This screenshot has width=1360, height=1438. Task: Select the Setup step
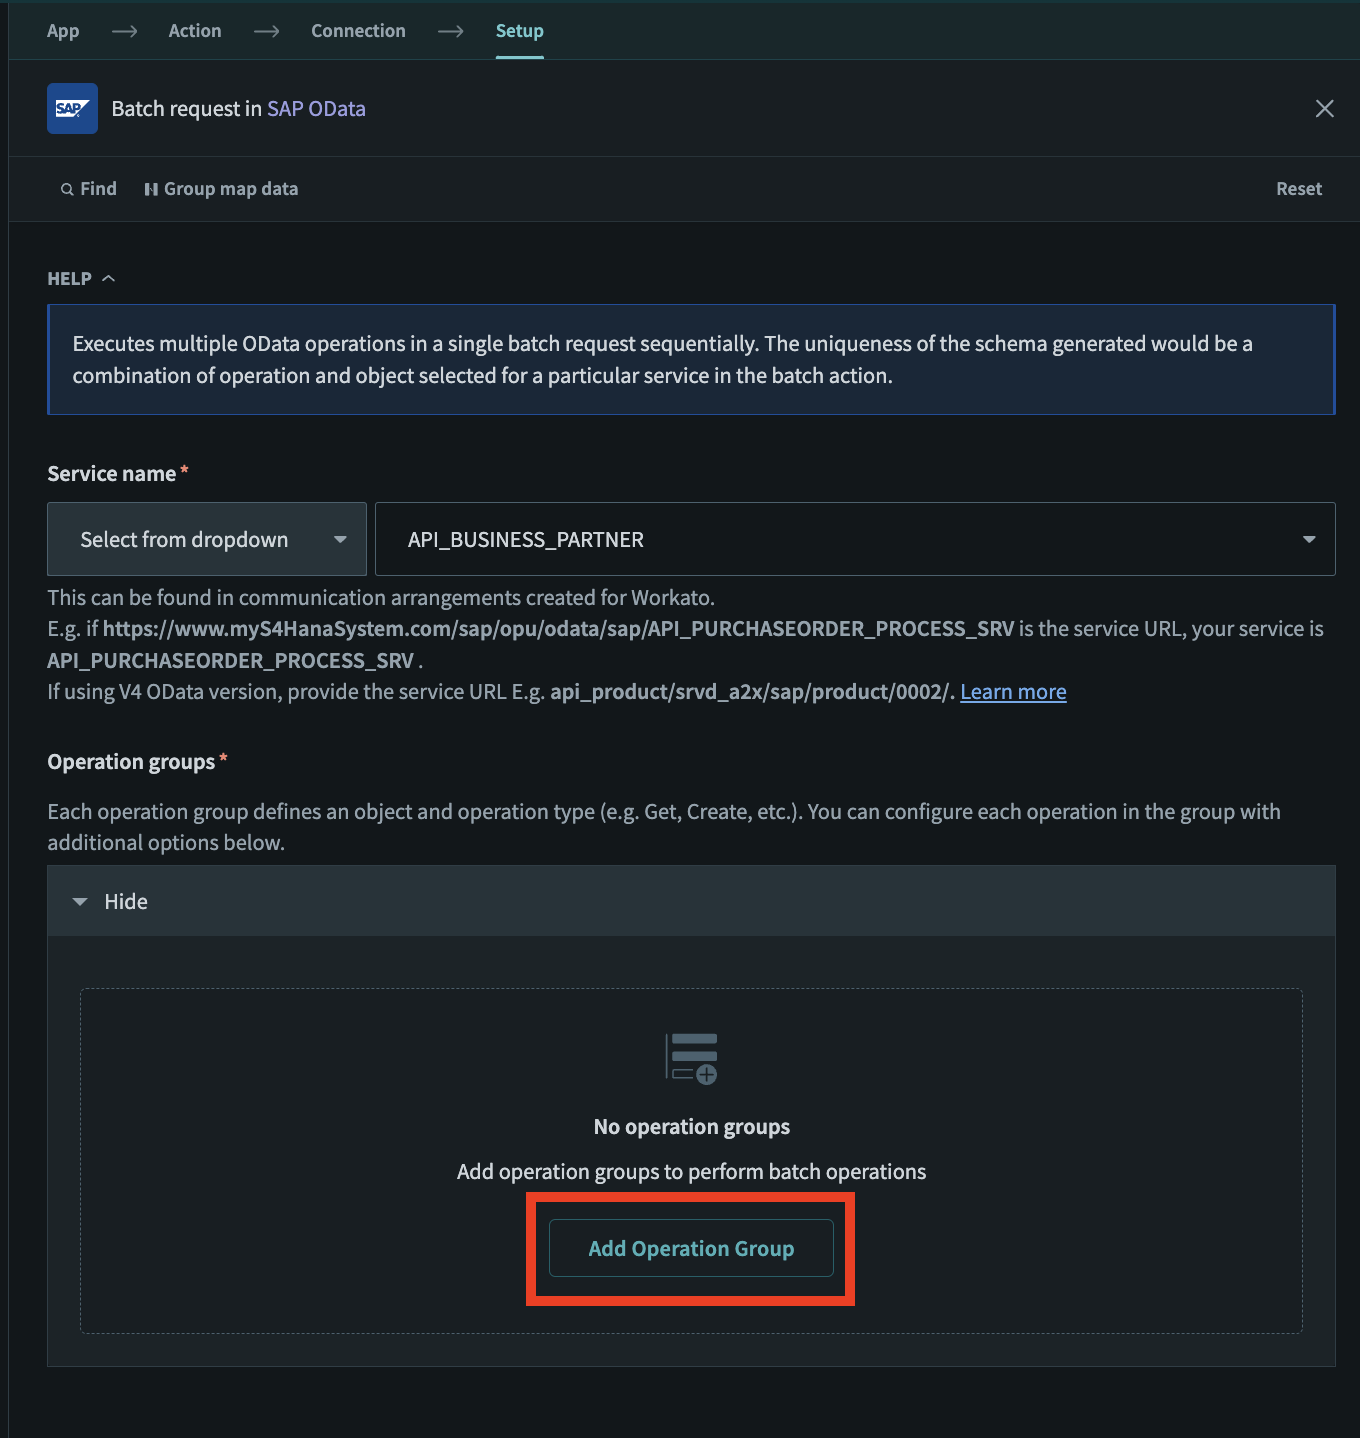tap(519, 31)
